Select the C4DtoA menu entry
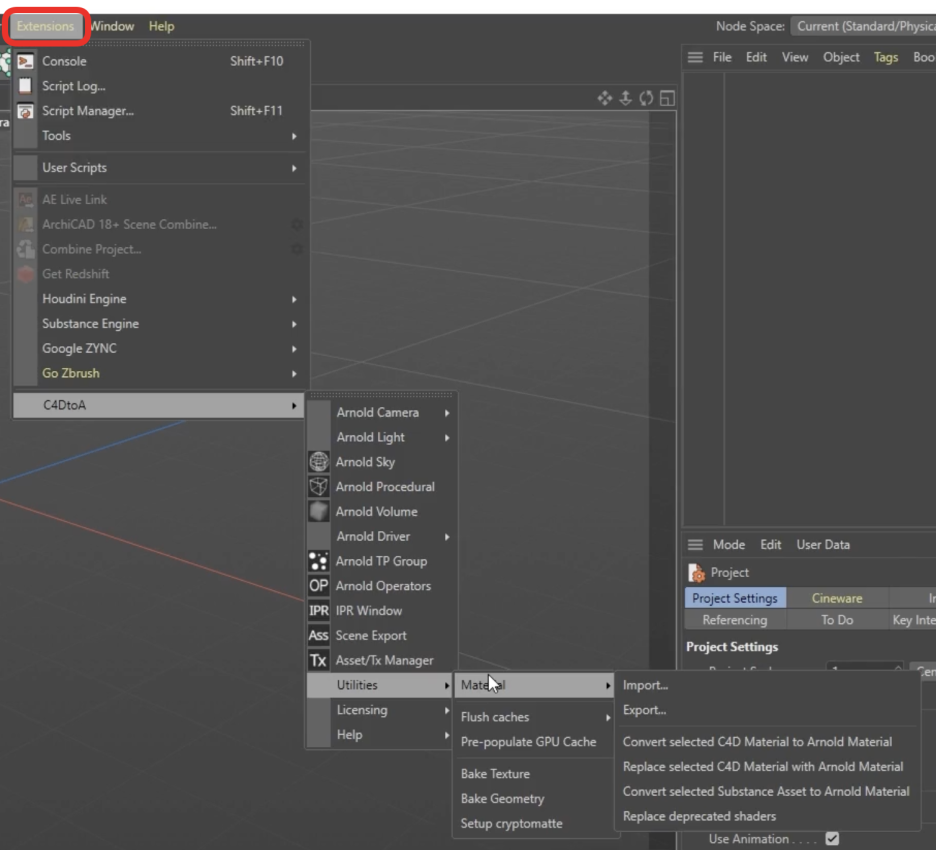The width and height of the screenshot is (936, 850). [159, 405]
